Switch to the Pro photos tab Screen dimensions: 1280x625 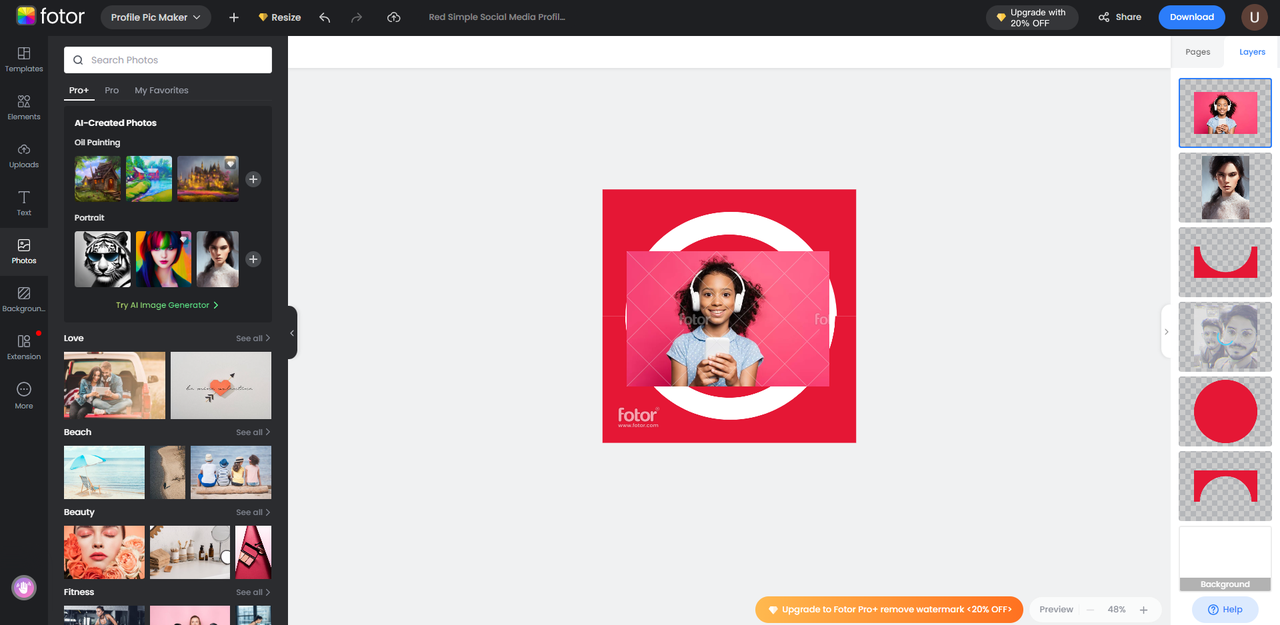coord(112,90)
